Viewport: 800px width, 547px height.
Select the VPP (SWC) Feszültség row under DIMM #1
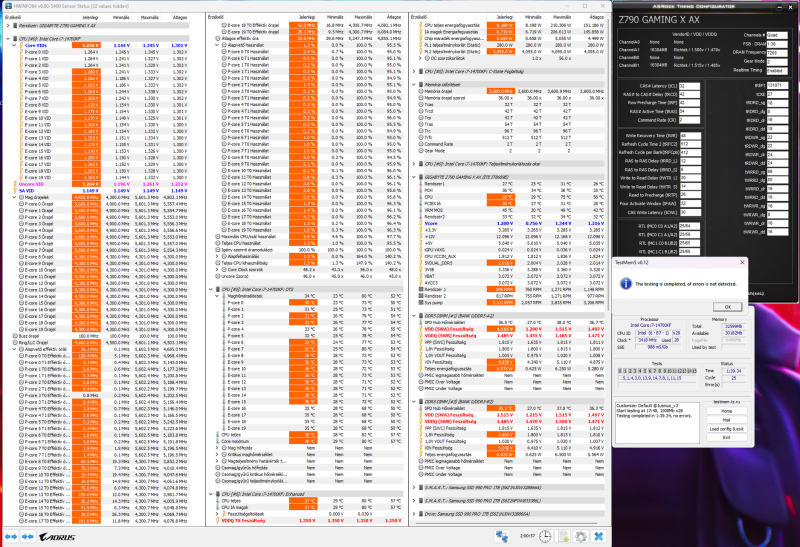509,342
